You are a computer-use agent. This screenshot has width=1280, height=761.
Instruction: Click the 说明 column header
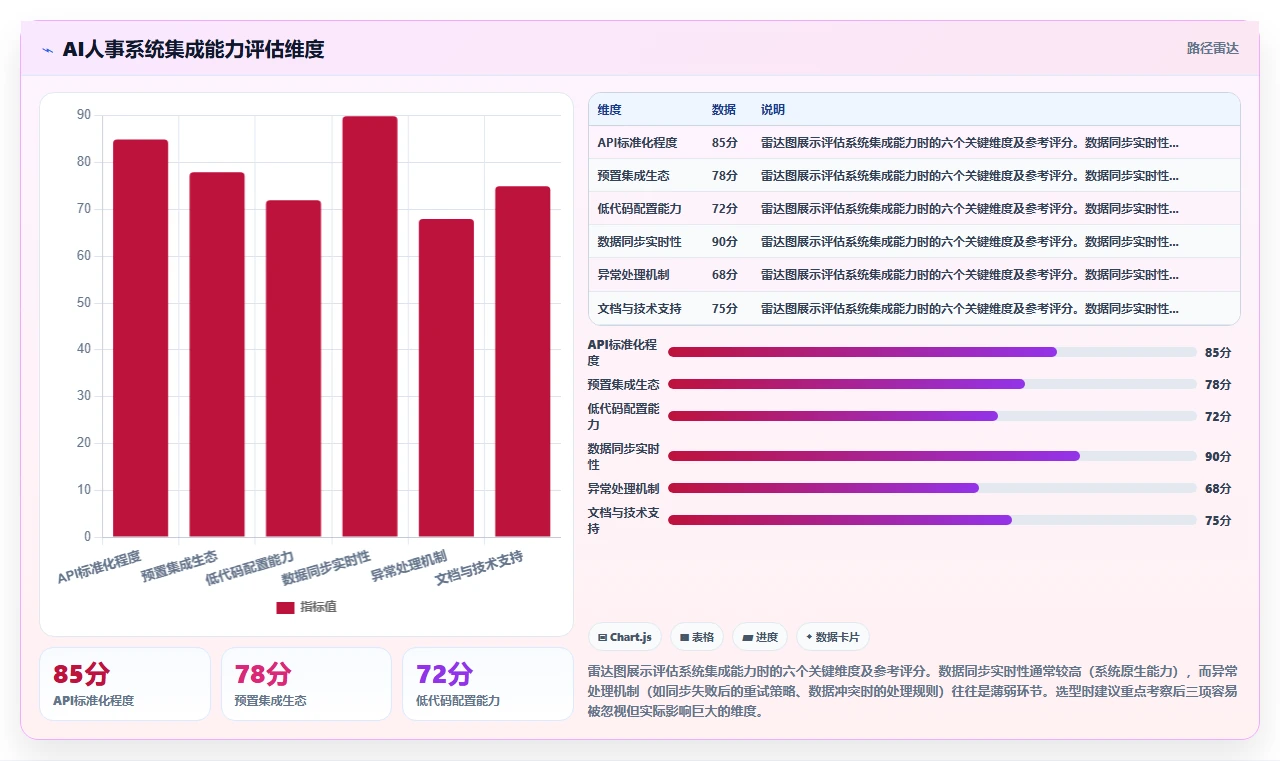(x=773, y=110)
